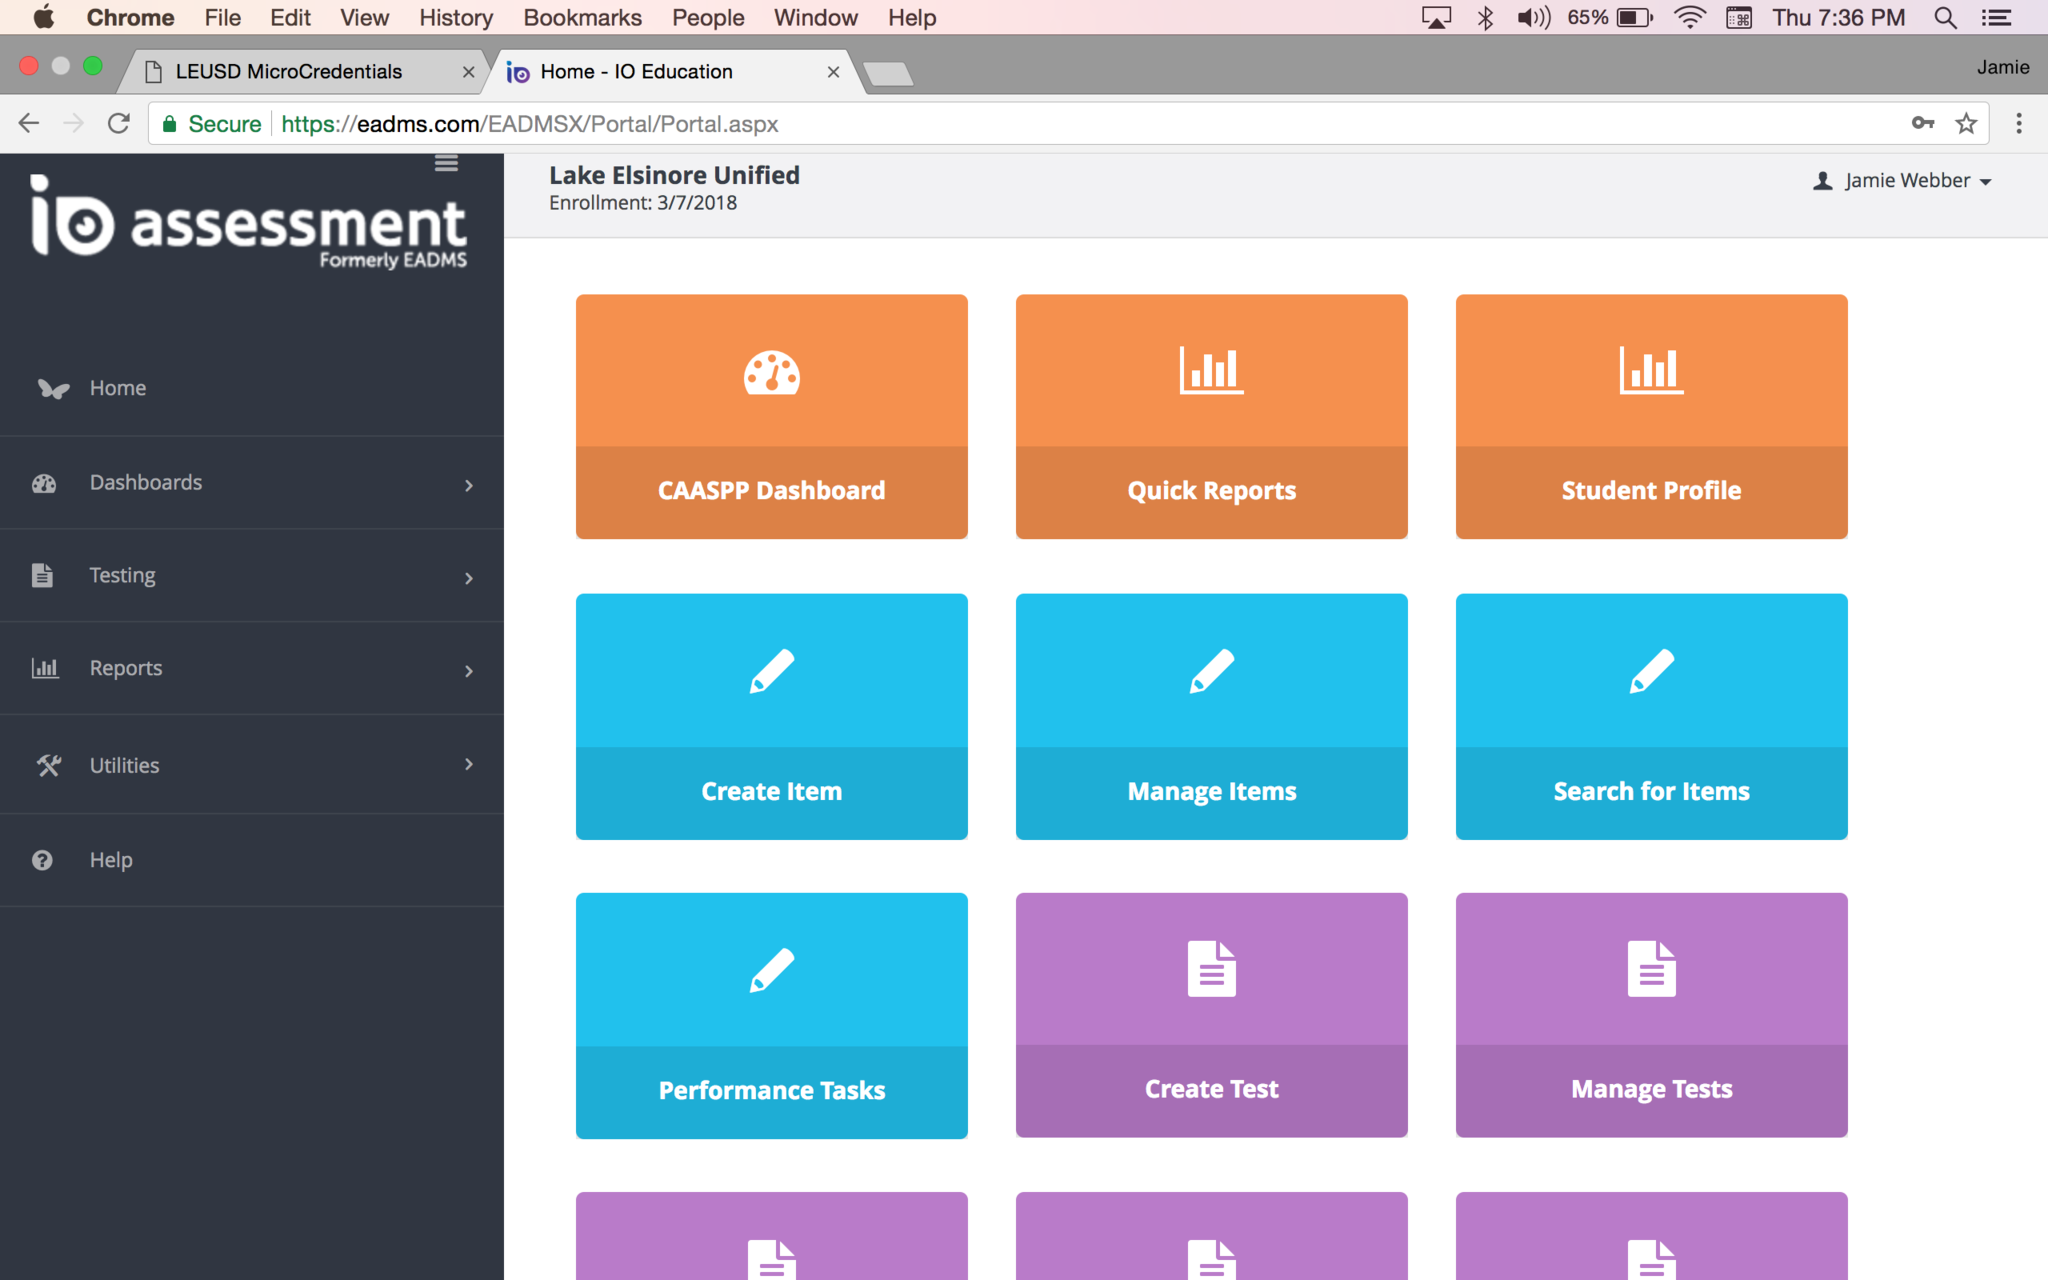The height and width of the screenshot is (1280, 2048).
Task: Toggle sidebar with the hamburger menu icon
Action: 446,163
